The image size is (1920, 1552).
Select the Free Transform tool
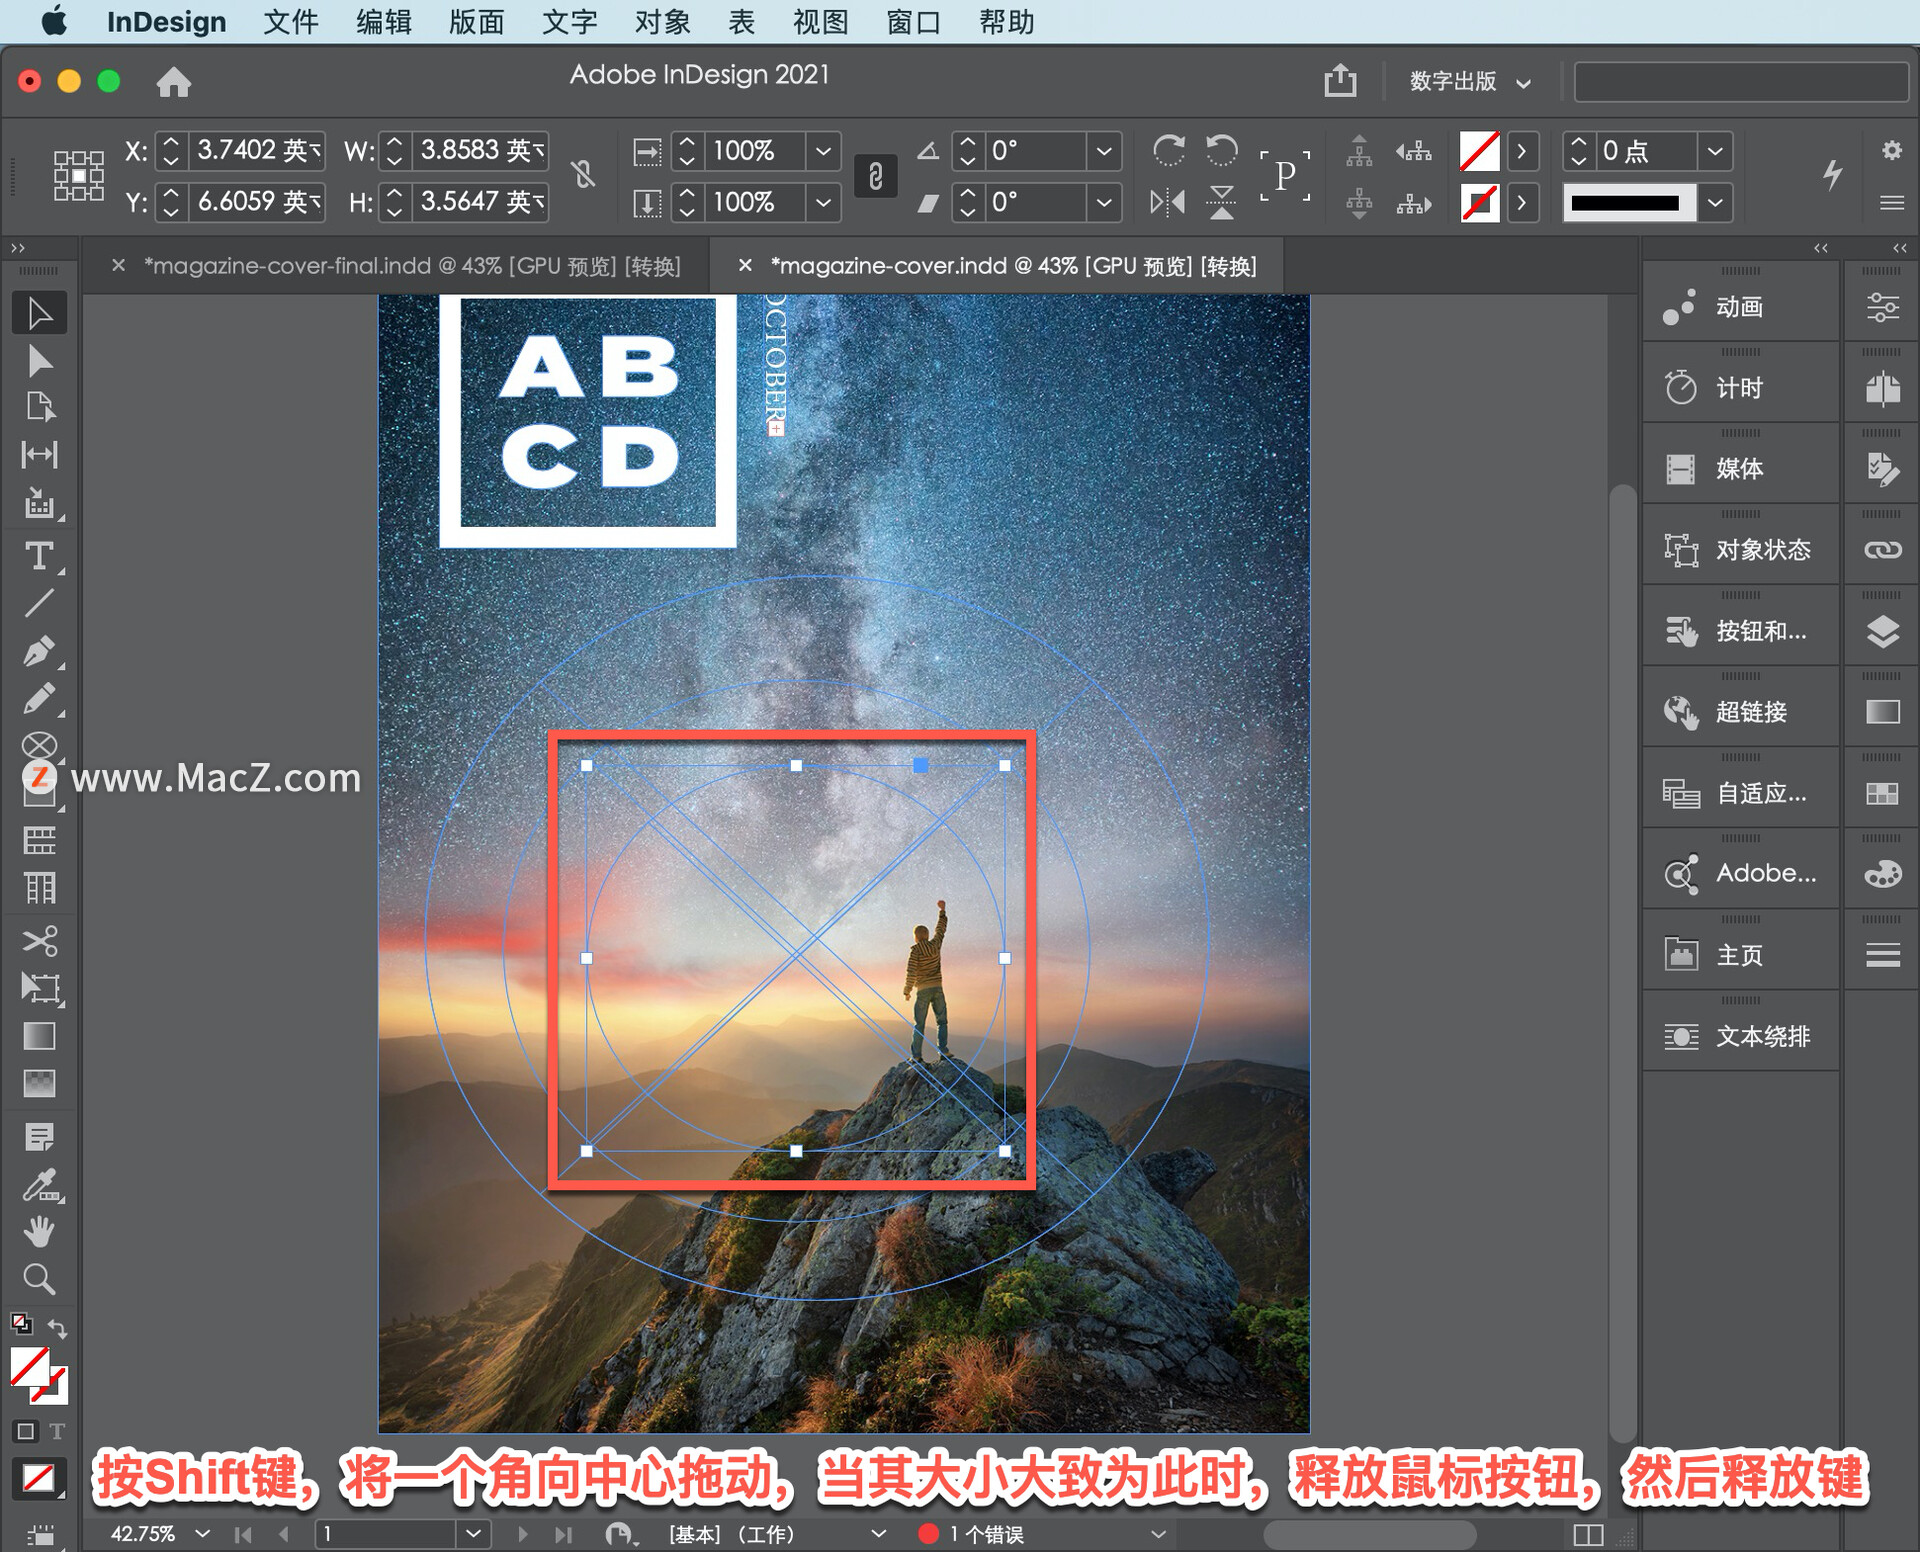click(39, 988)
